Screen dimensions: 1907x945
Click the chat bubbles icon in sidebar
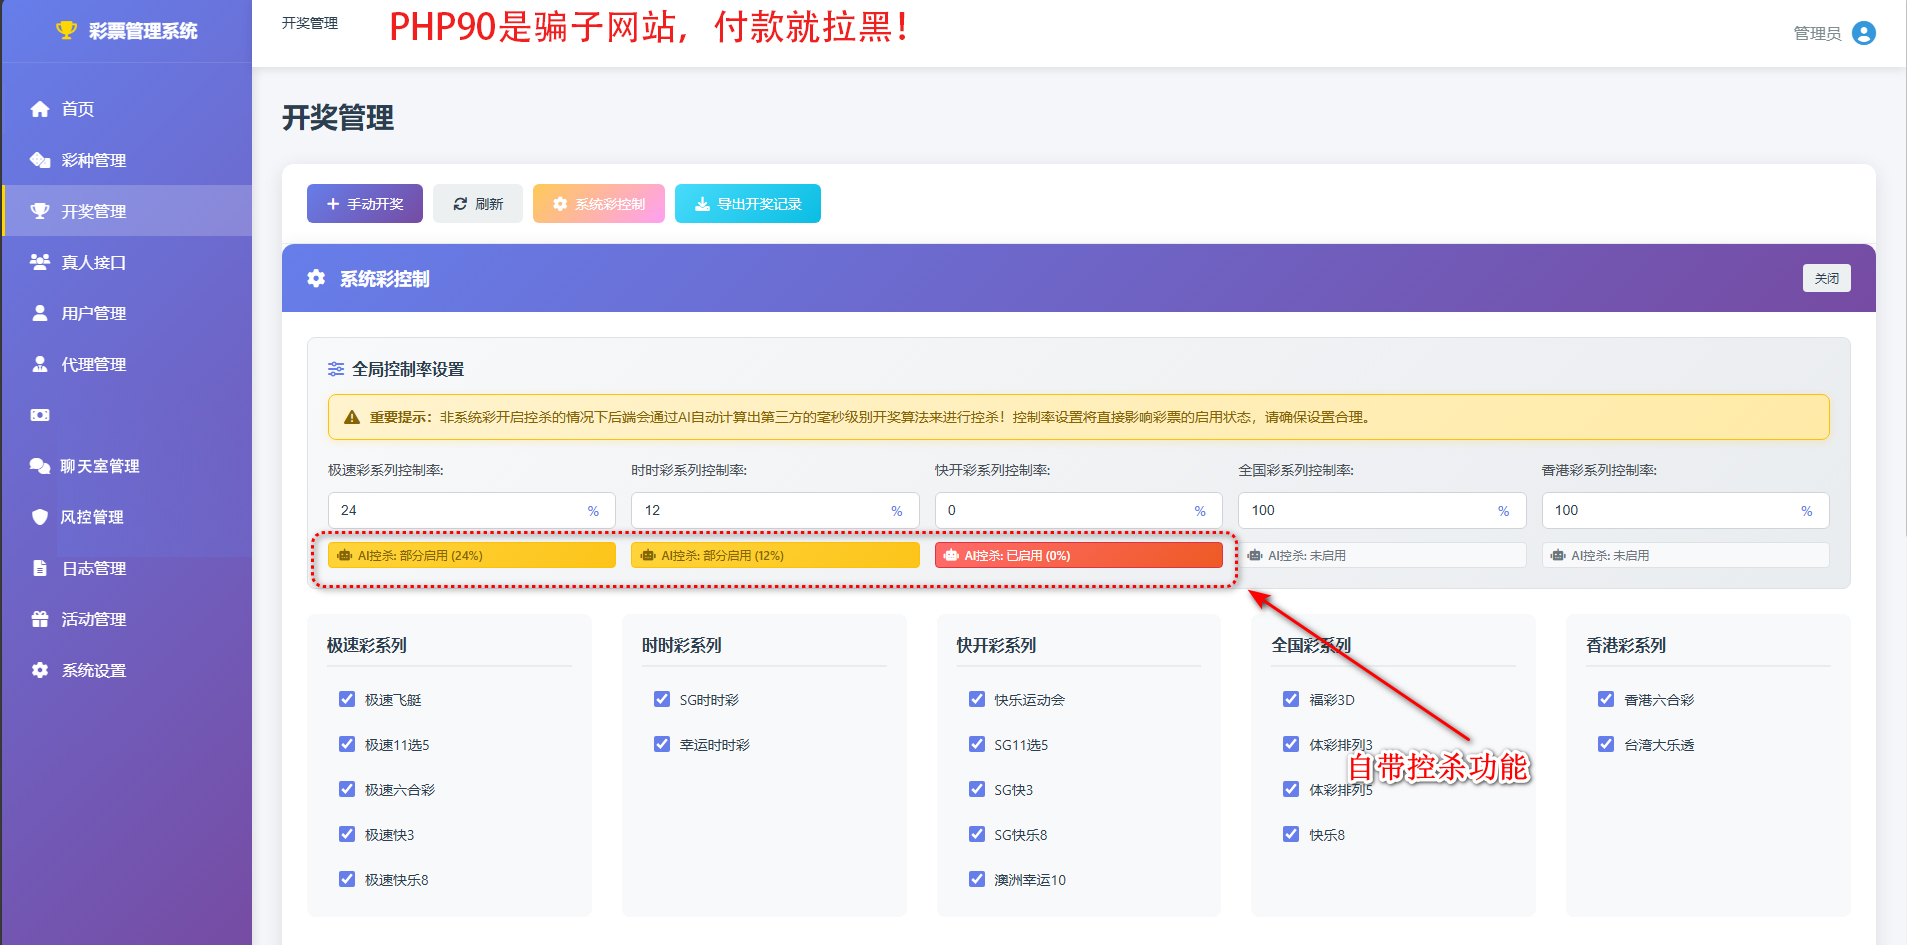click(40, 466)
